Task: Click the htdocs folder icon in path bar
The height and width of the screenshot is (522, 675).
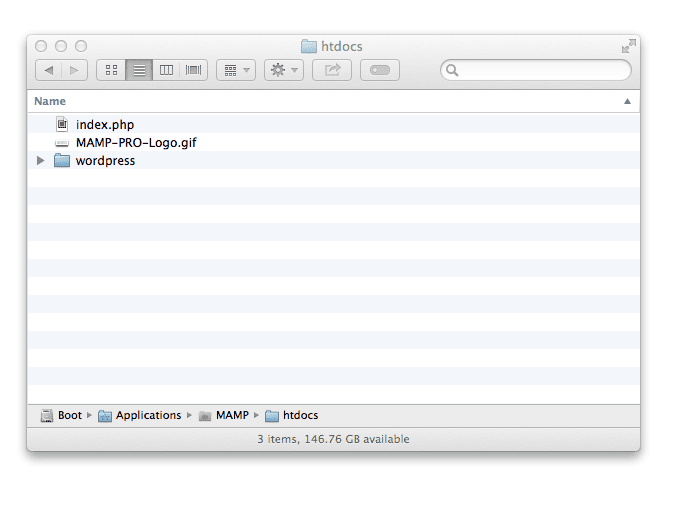Action: point(272,416)
